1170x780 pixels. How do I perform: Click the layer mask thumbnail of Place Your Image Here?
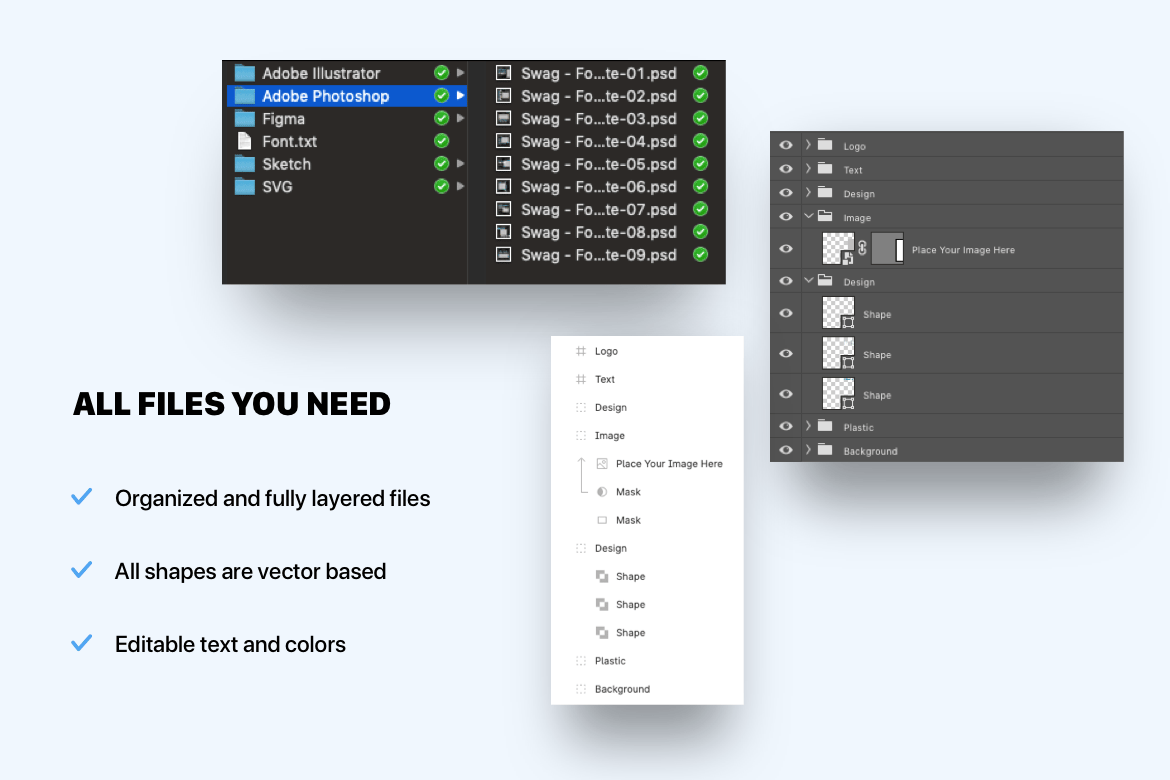point(888,249)
